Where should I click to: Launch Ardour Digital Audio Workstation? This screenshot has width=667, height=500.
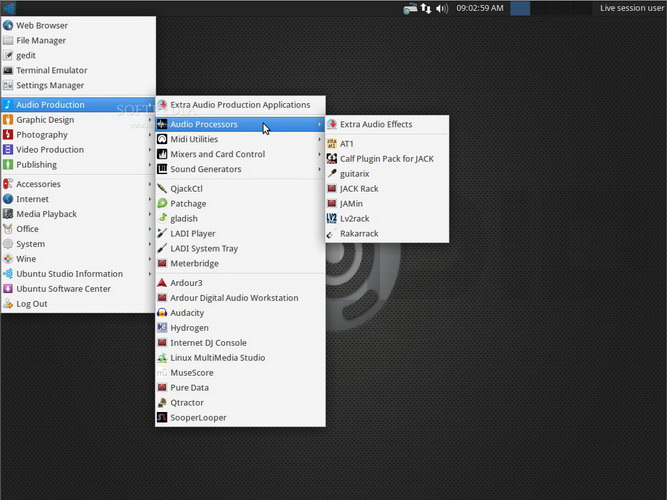[x=240, y=298]
